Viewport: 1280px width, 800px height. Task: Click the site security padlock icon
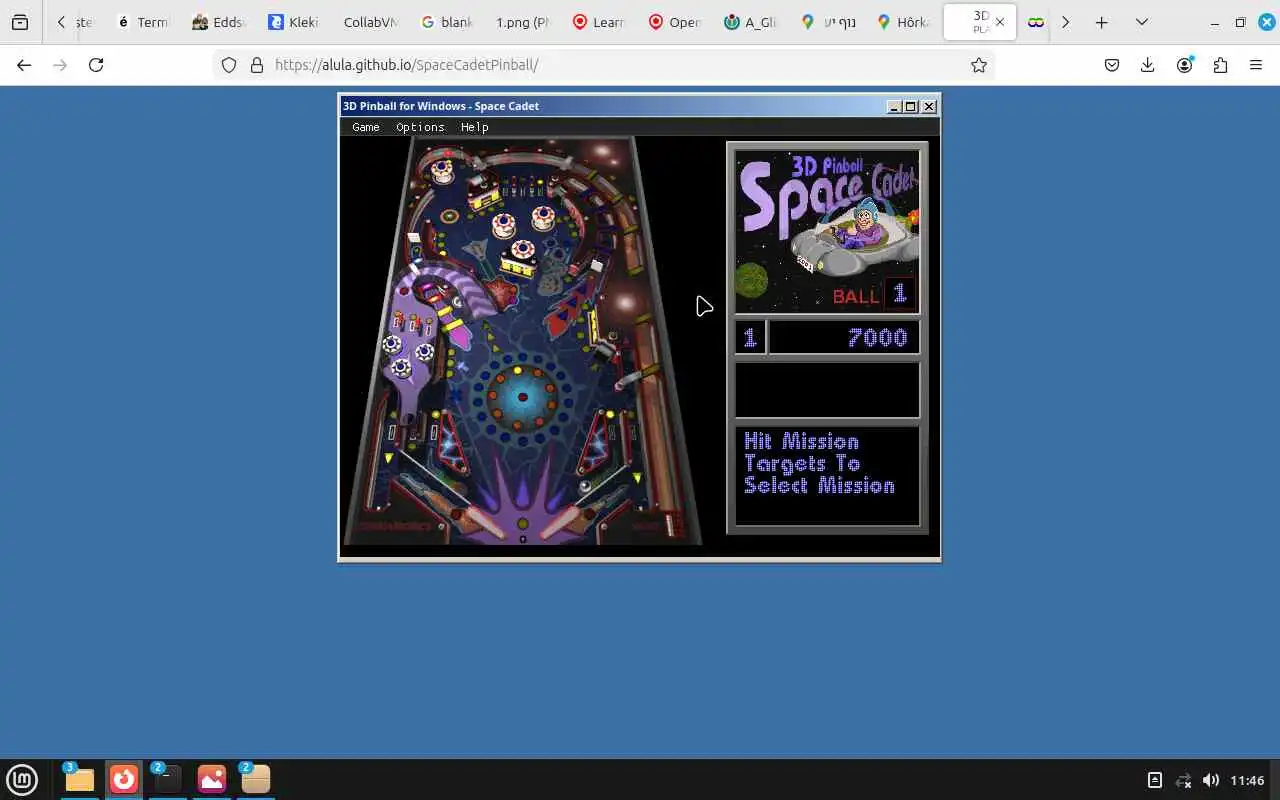[257, 65]
